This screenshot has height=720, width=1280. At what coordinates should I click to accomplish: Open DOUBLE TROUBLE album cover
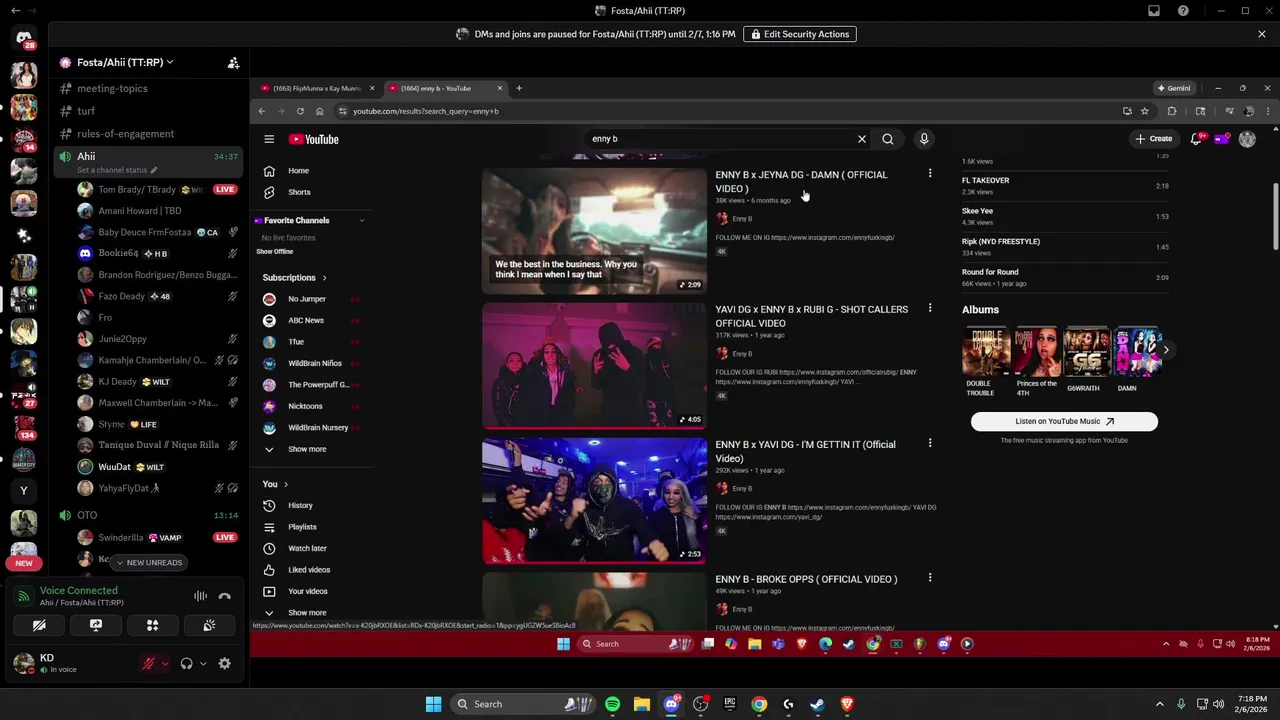pyautogui.click(x=985, y=351)
